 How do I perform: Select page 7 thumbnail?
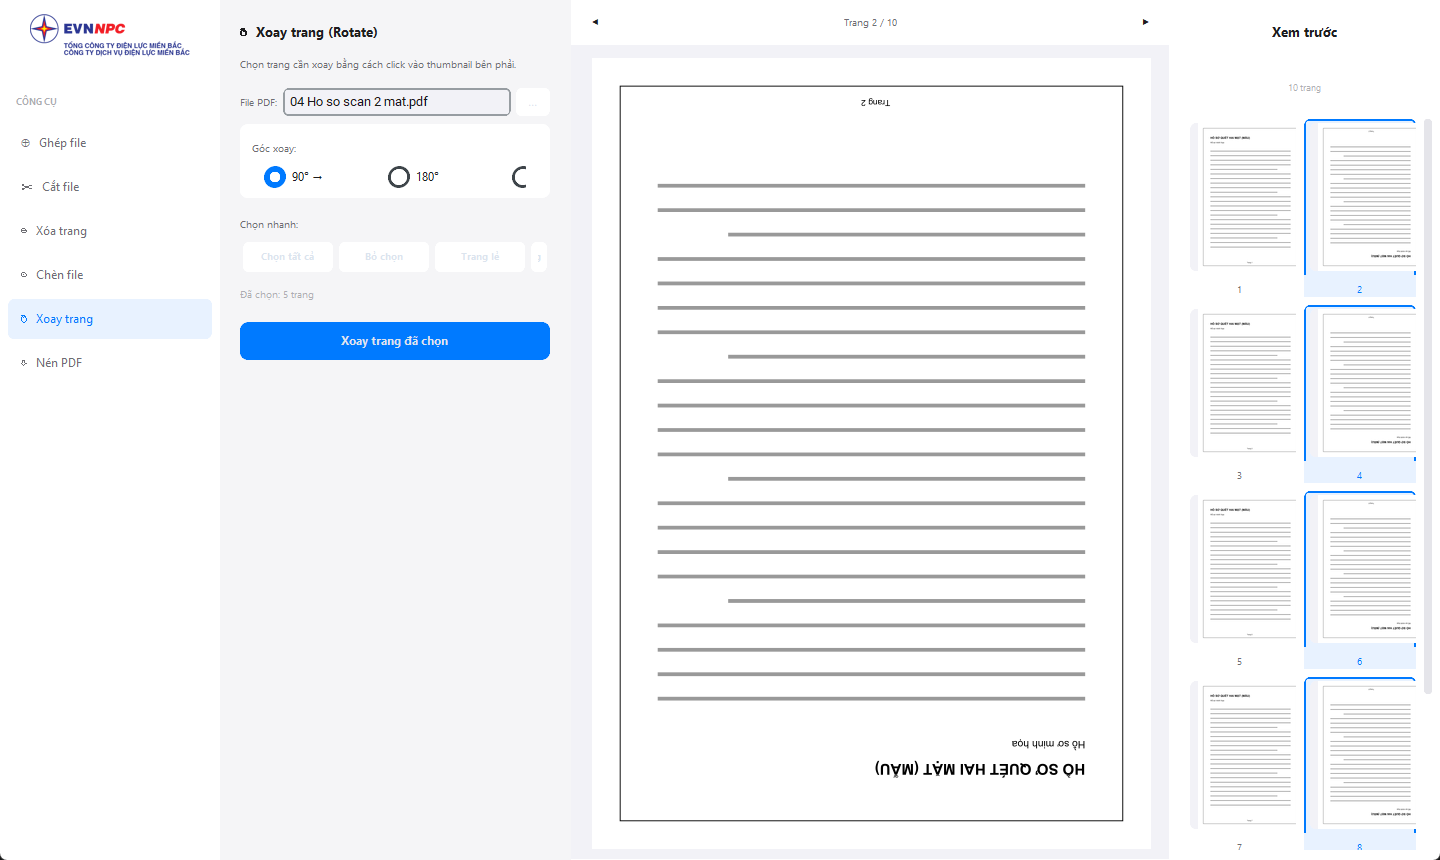1244,756
